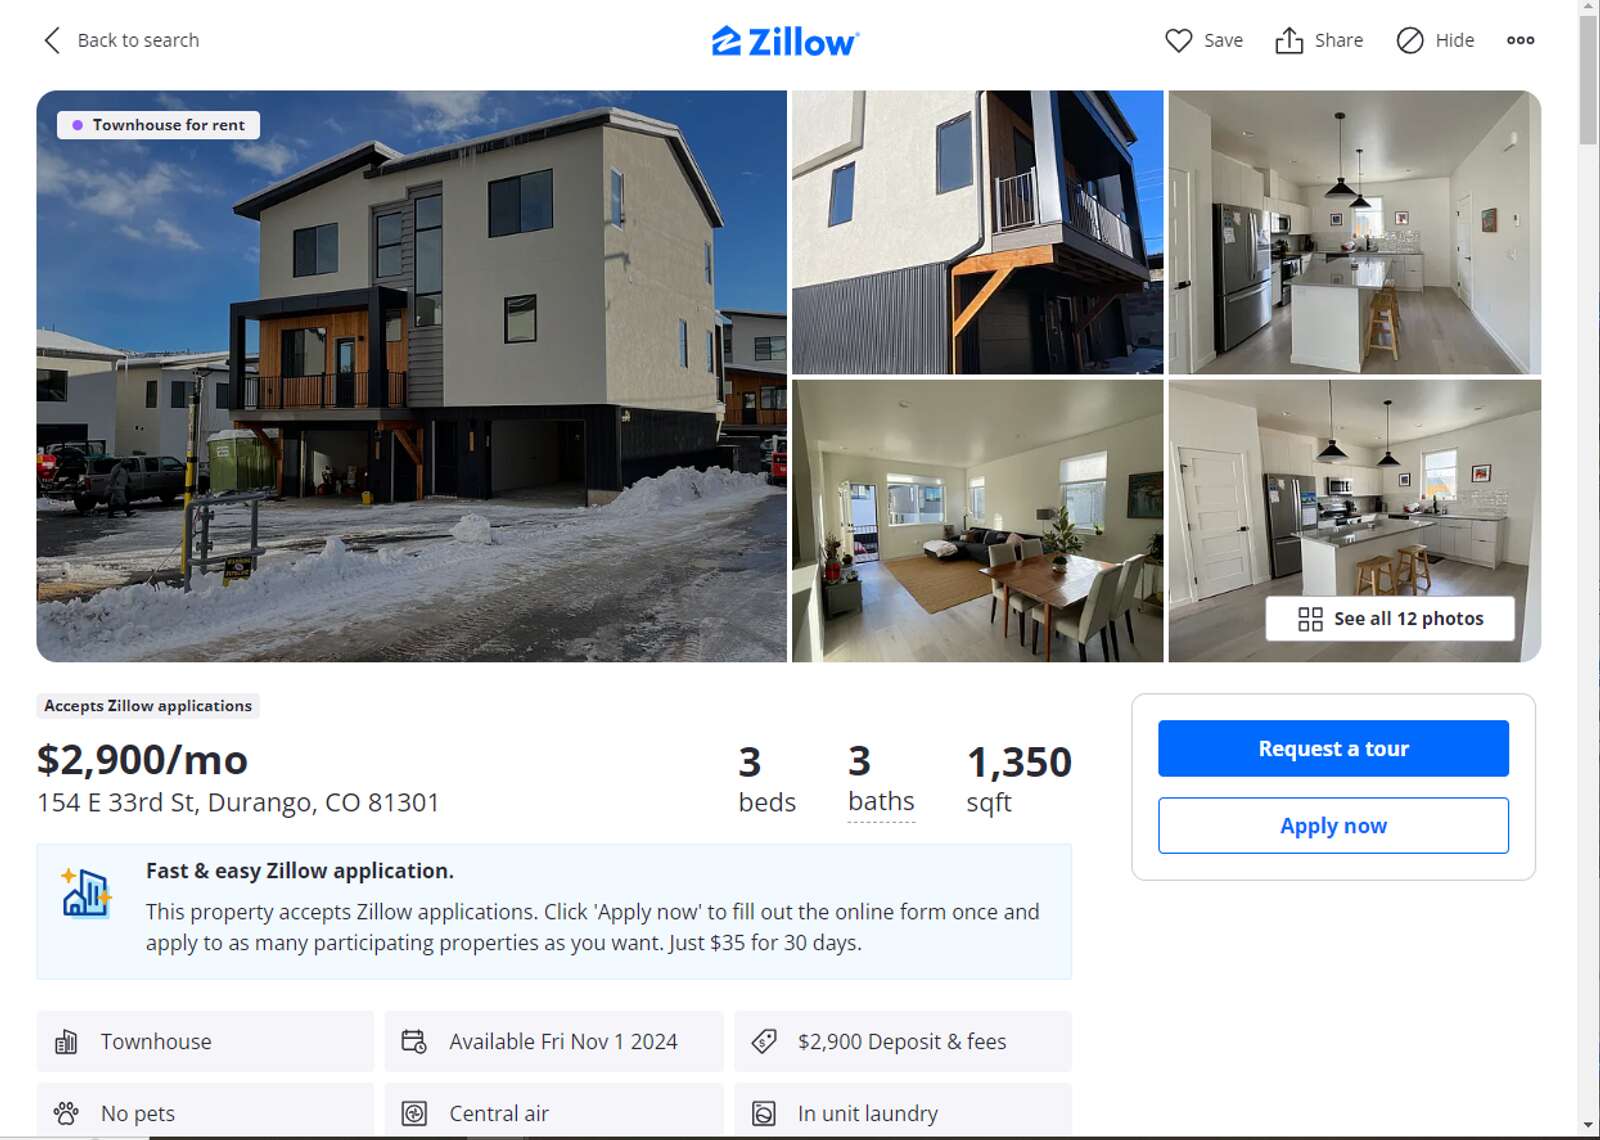1600x1140 pixels.
Task: Click the calendar availability icon
Action: (414, 1042)
